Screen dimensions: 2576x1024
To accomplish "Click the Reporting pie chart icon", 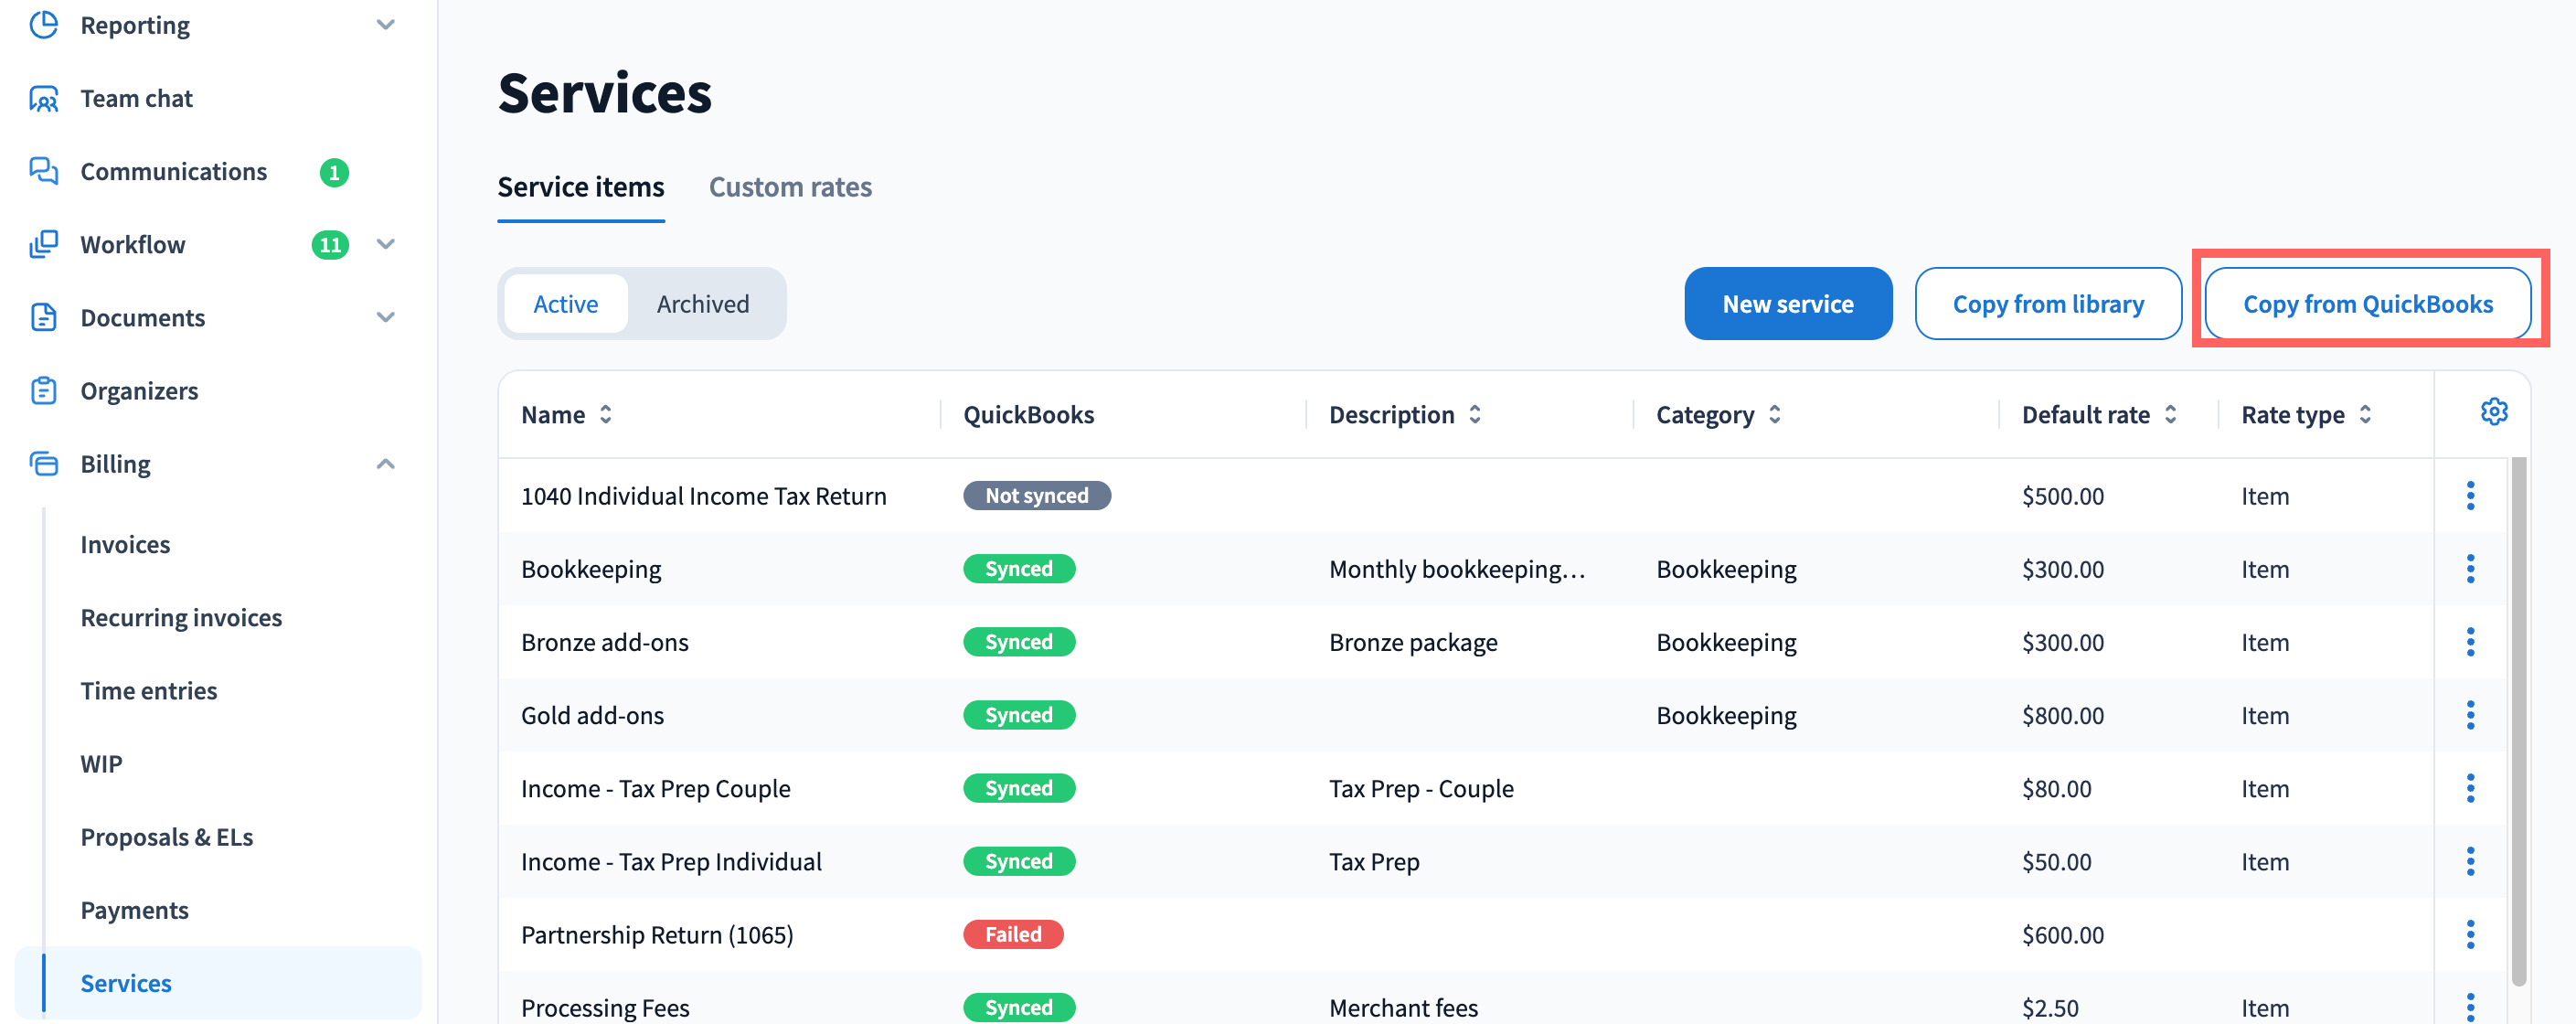I will (x=43, y=25).
